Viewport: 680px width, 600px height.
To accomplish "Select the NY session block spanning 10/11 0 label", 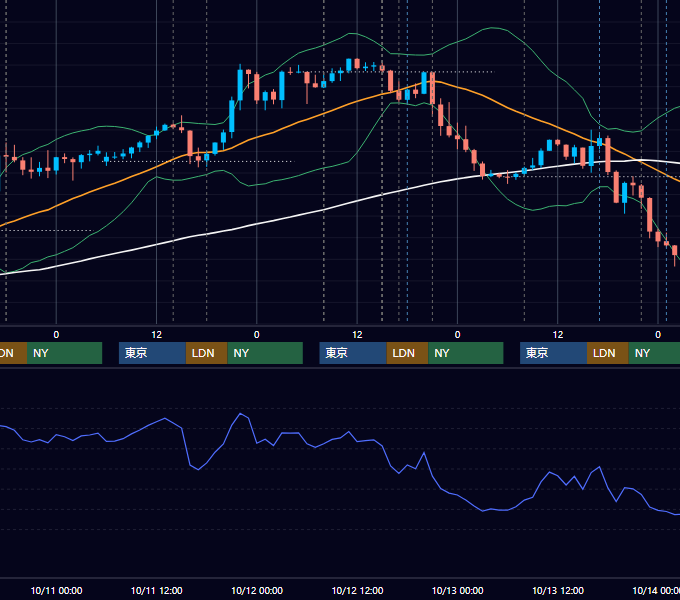I will tap(64, 353).
